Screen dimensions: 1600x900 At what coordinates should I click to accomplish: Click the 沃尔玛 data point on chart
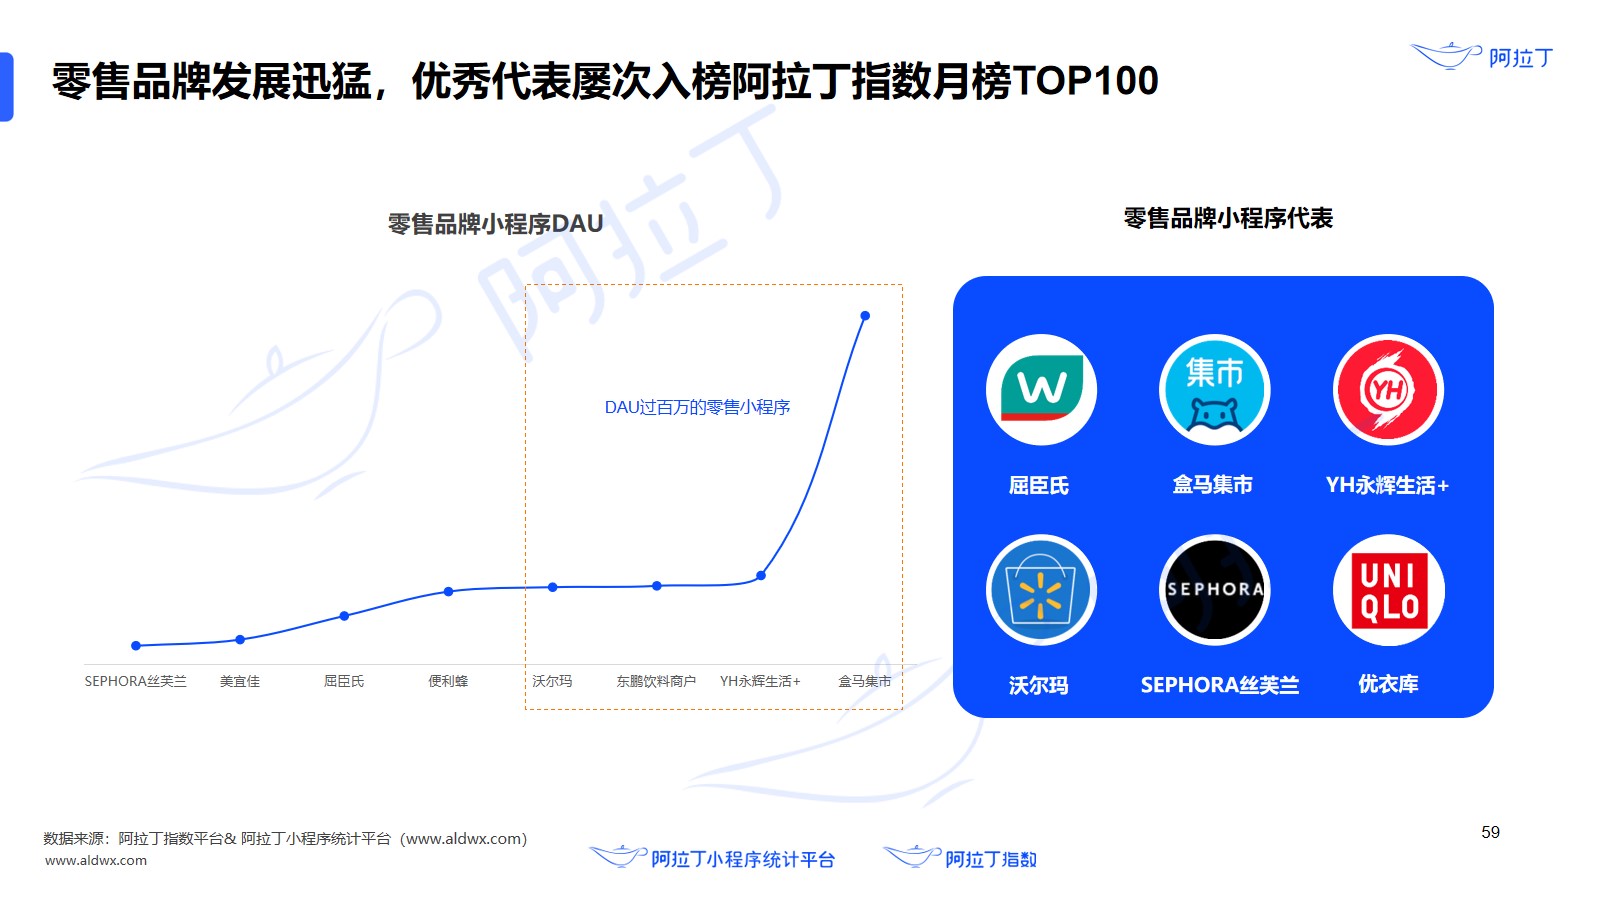point(553,587)
